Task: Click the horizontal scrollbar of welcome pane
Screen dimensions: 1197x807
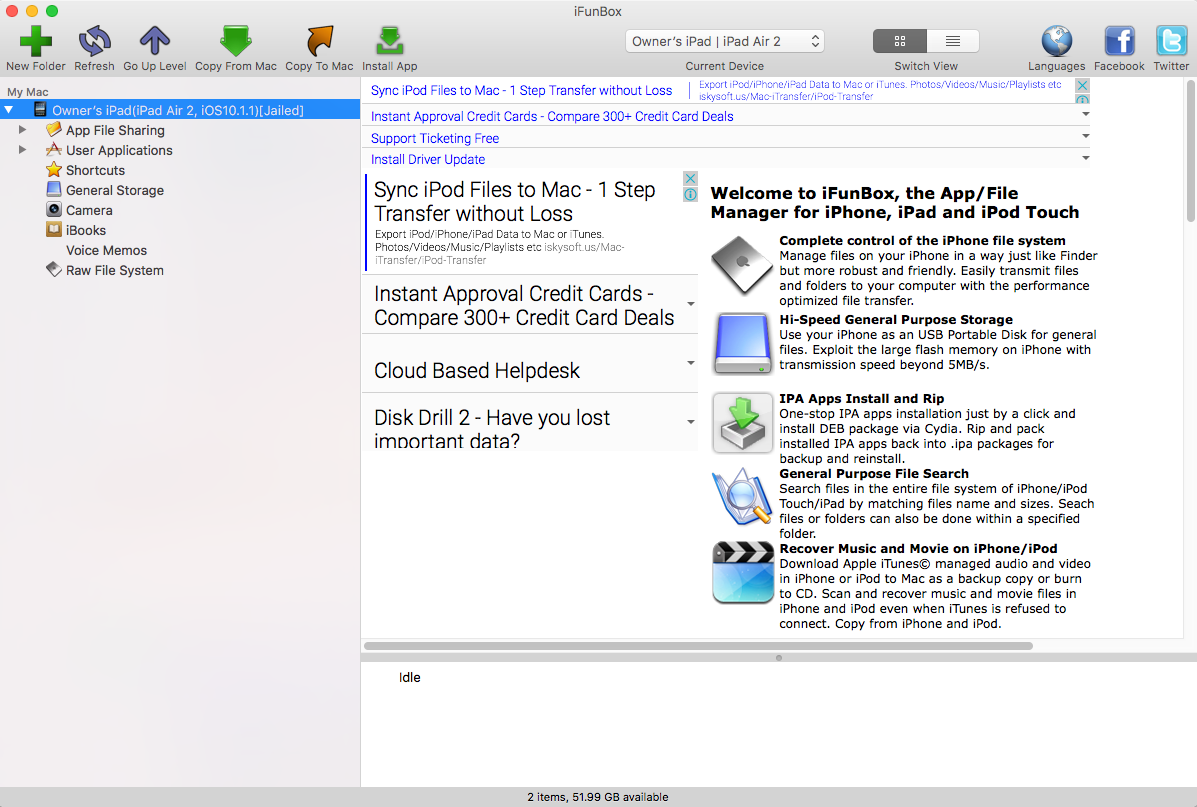Action: click(699, 646)
